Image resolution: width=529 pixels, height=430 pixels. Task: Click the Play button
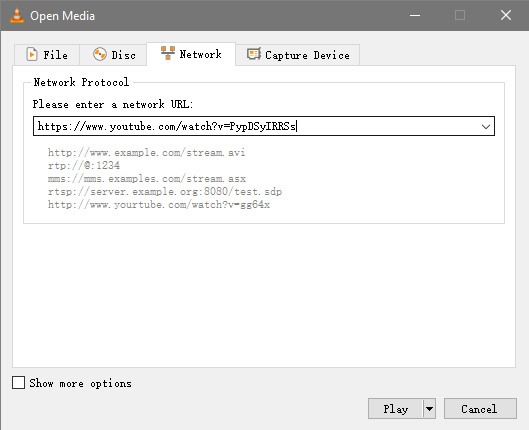[x=395, y=409]
